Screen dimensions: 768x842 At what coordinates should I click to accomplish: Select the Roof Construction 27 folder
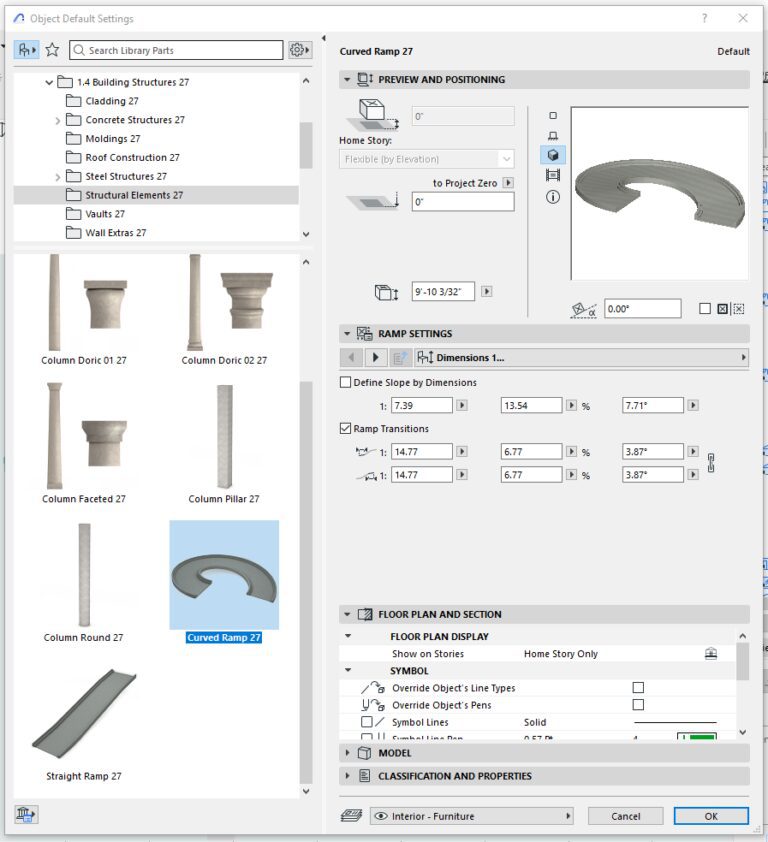(132, 157)
